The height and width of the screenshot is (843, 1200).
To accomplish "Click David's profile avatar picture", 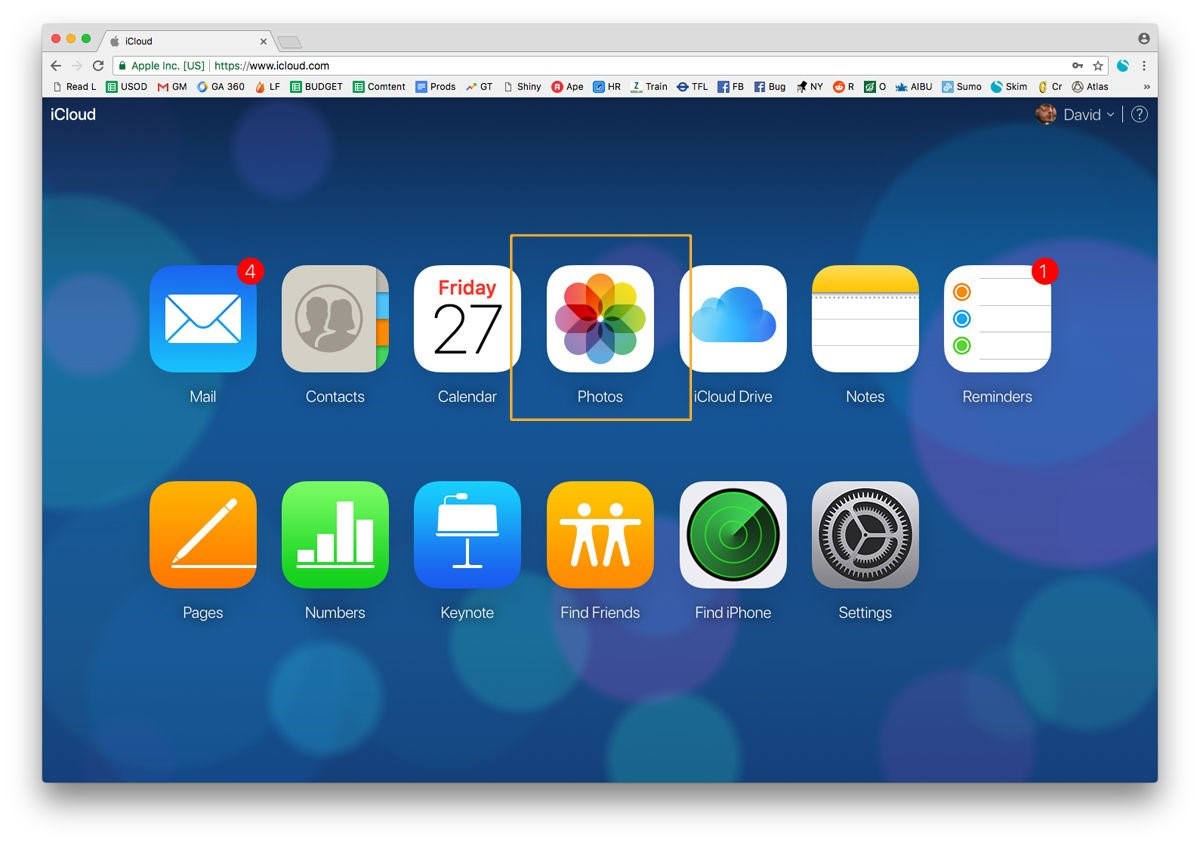I will [x=1045, y=114].
